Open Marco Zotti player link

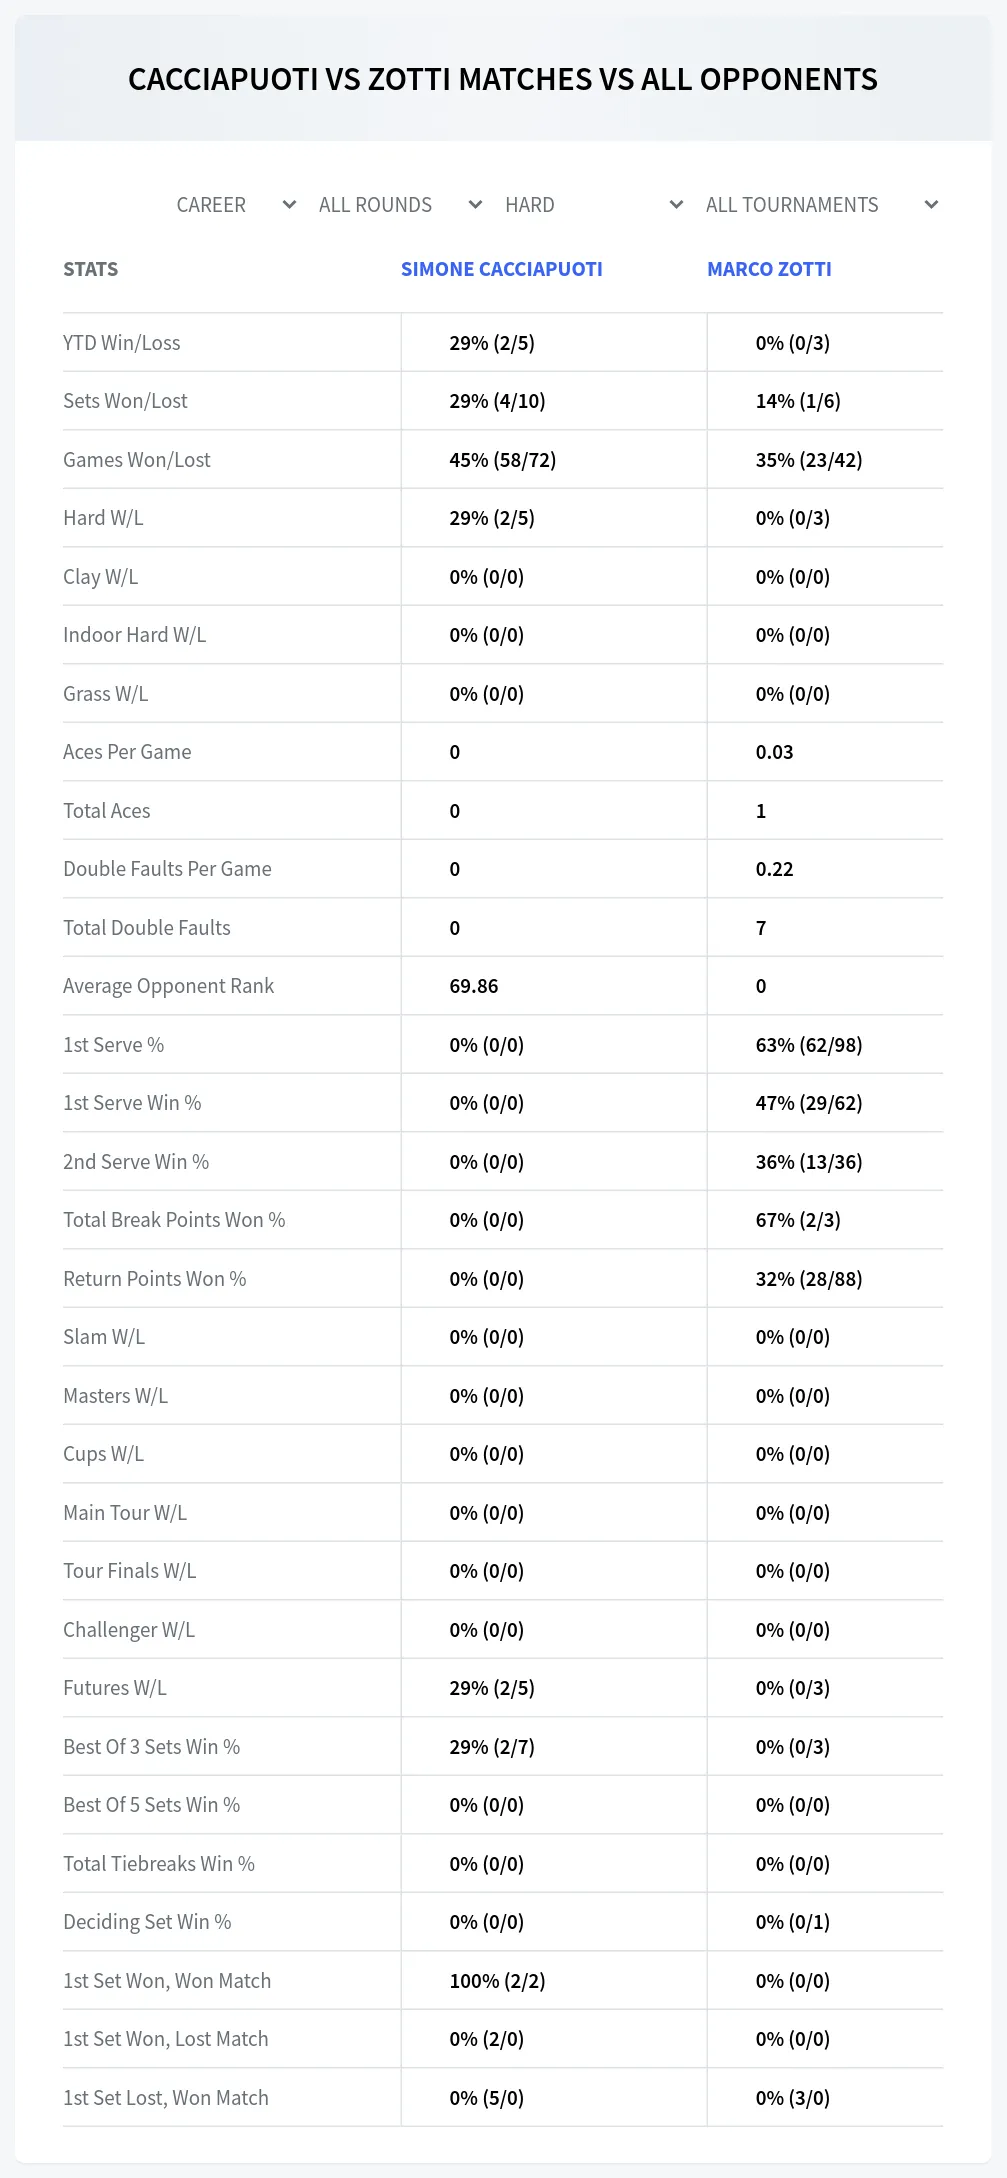point(769,269)
